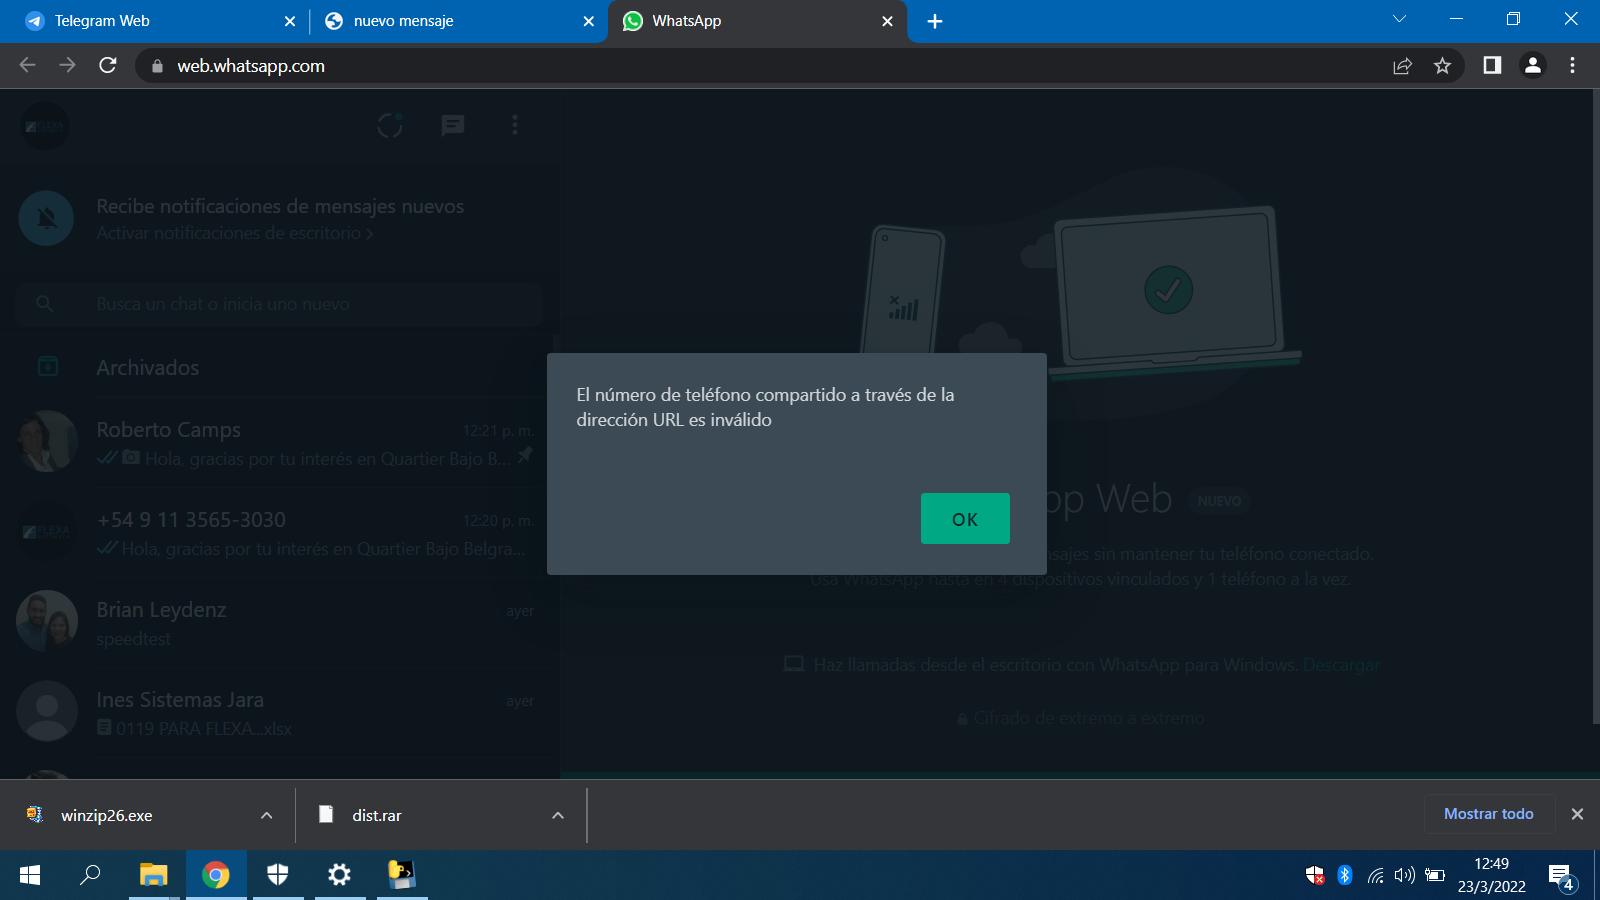
Task: Click the site lock icon
Action: [156, 66]
